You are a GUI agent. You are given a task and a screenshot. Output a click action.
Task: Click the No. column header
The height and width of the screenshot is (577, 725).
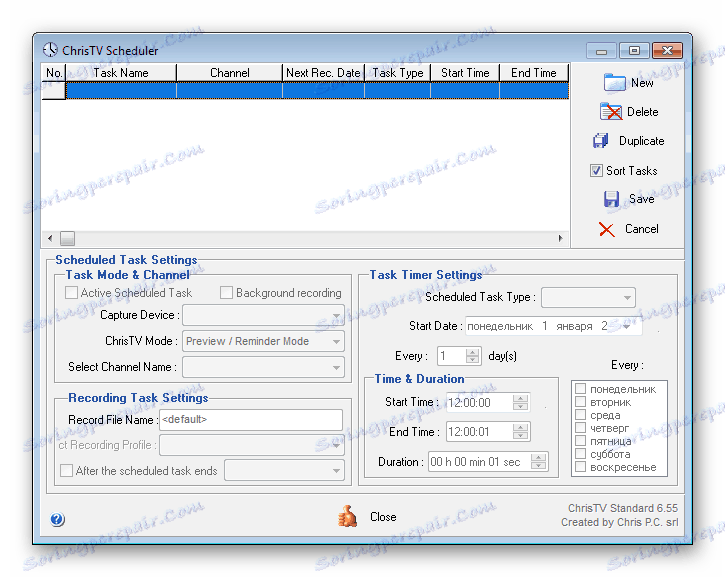(x=54, y=73)
